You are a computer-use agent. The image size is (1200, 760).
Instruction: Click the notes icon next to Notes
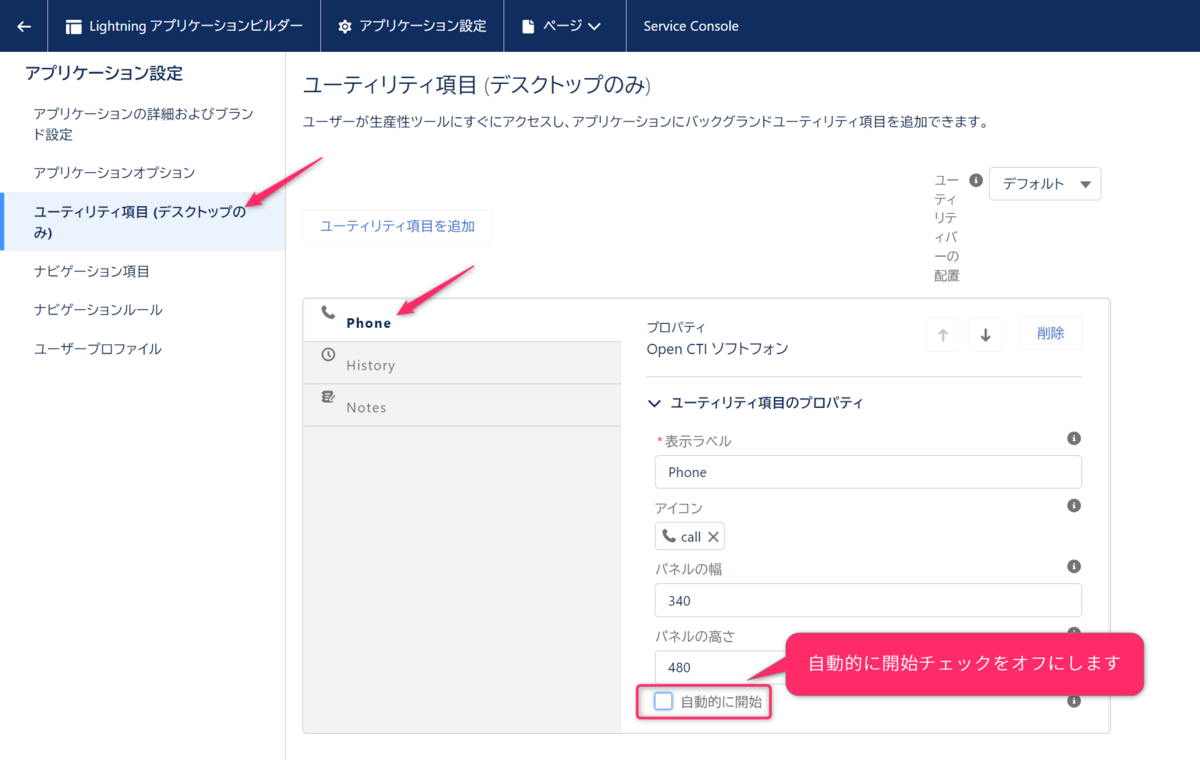[x=328, y=396]
